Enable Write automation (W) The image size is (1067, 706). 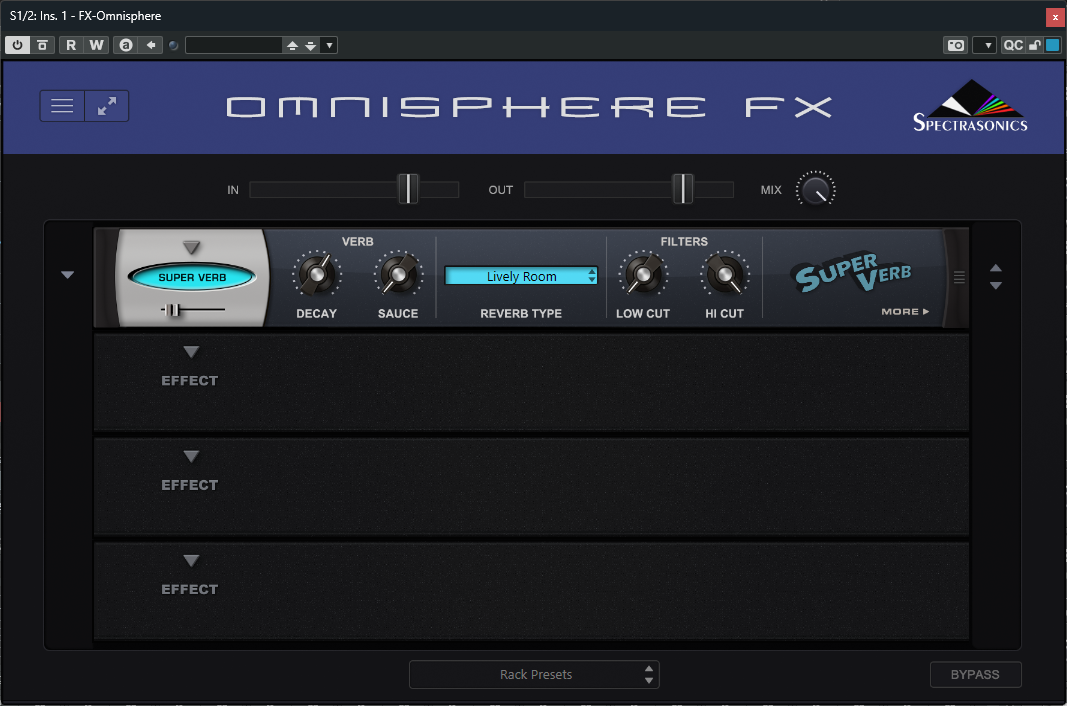coord(96,45)
